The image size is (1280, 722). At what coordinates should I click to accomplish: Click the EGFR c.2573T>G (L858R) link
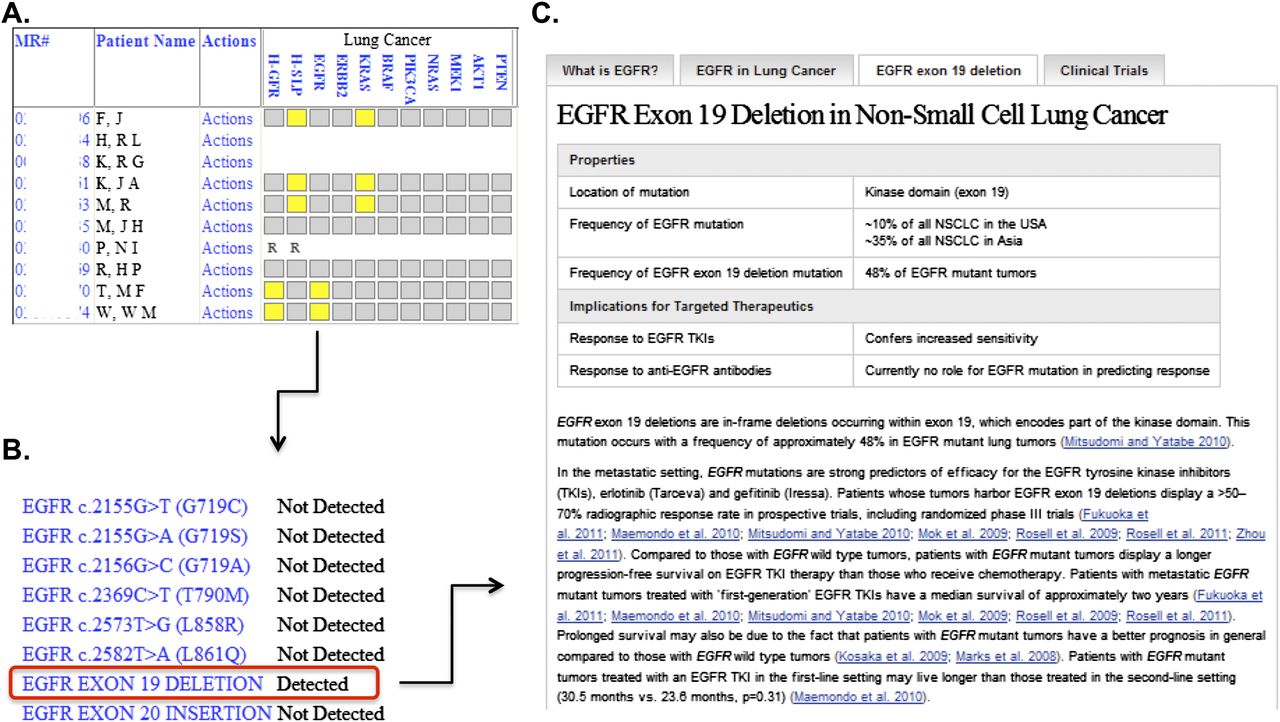pos(136,625)
